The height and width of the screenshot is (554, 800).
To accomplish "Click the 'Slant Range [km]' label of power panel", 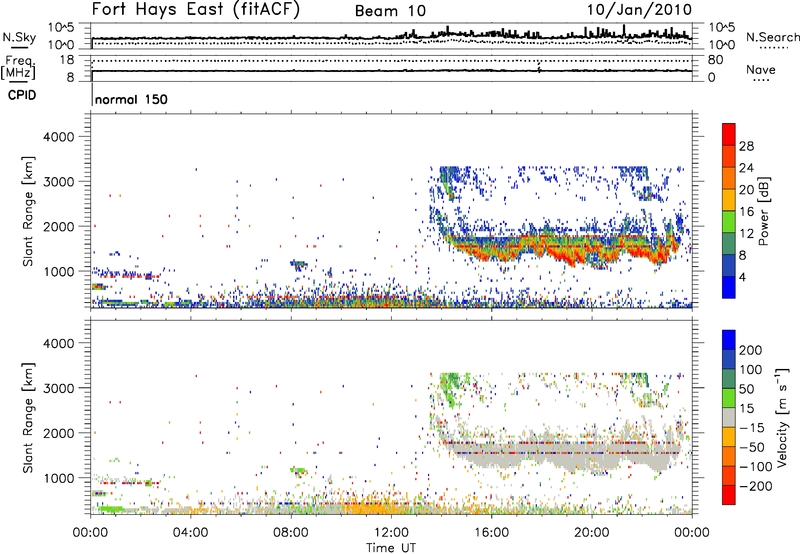I will [x=28, y=211].
